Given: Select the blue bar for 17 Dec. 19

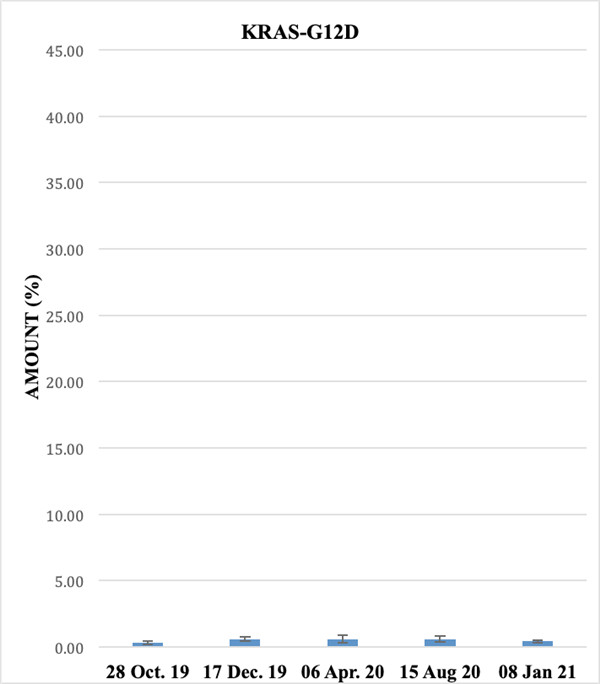Looking at the screenshot, I should tap(245, 643).
